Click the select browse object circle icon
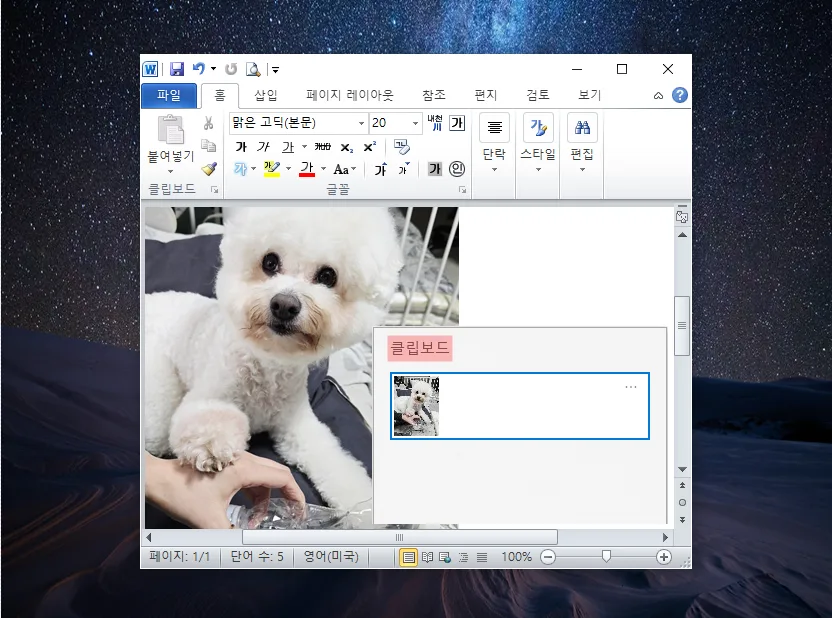This screenshot has width=832, height=618. click(682, 502)
